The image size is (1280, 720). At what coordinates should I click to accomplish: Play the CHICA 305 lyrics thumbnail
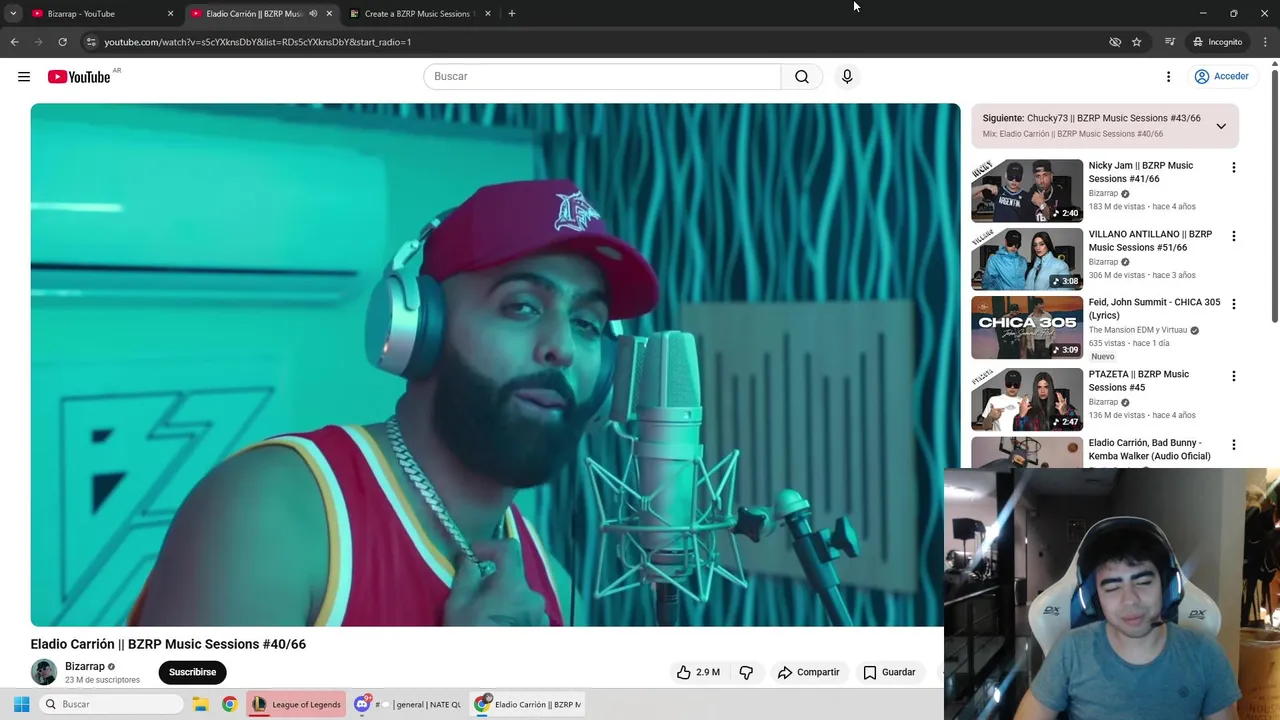coord(1027,326)
